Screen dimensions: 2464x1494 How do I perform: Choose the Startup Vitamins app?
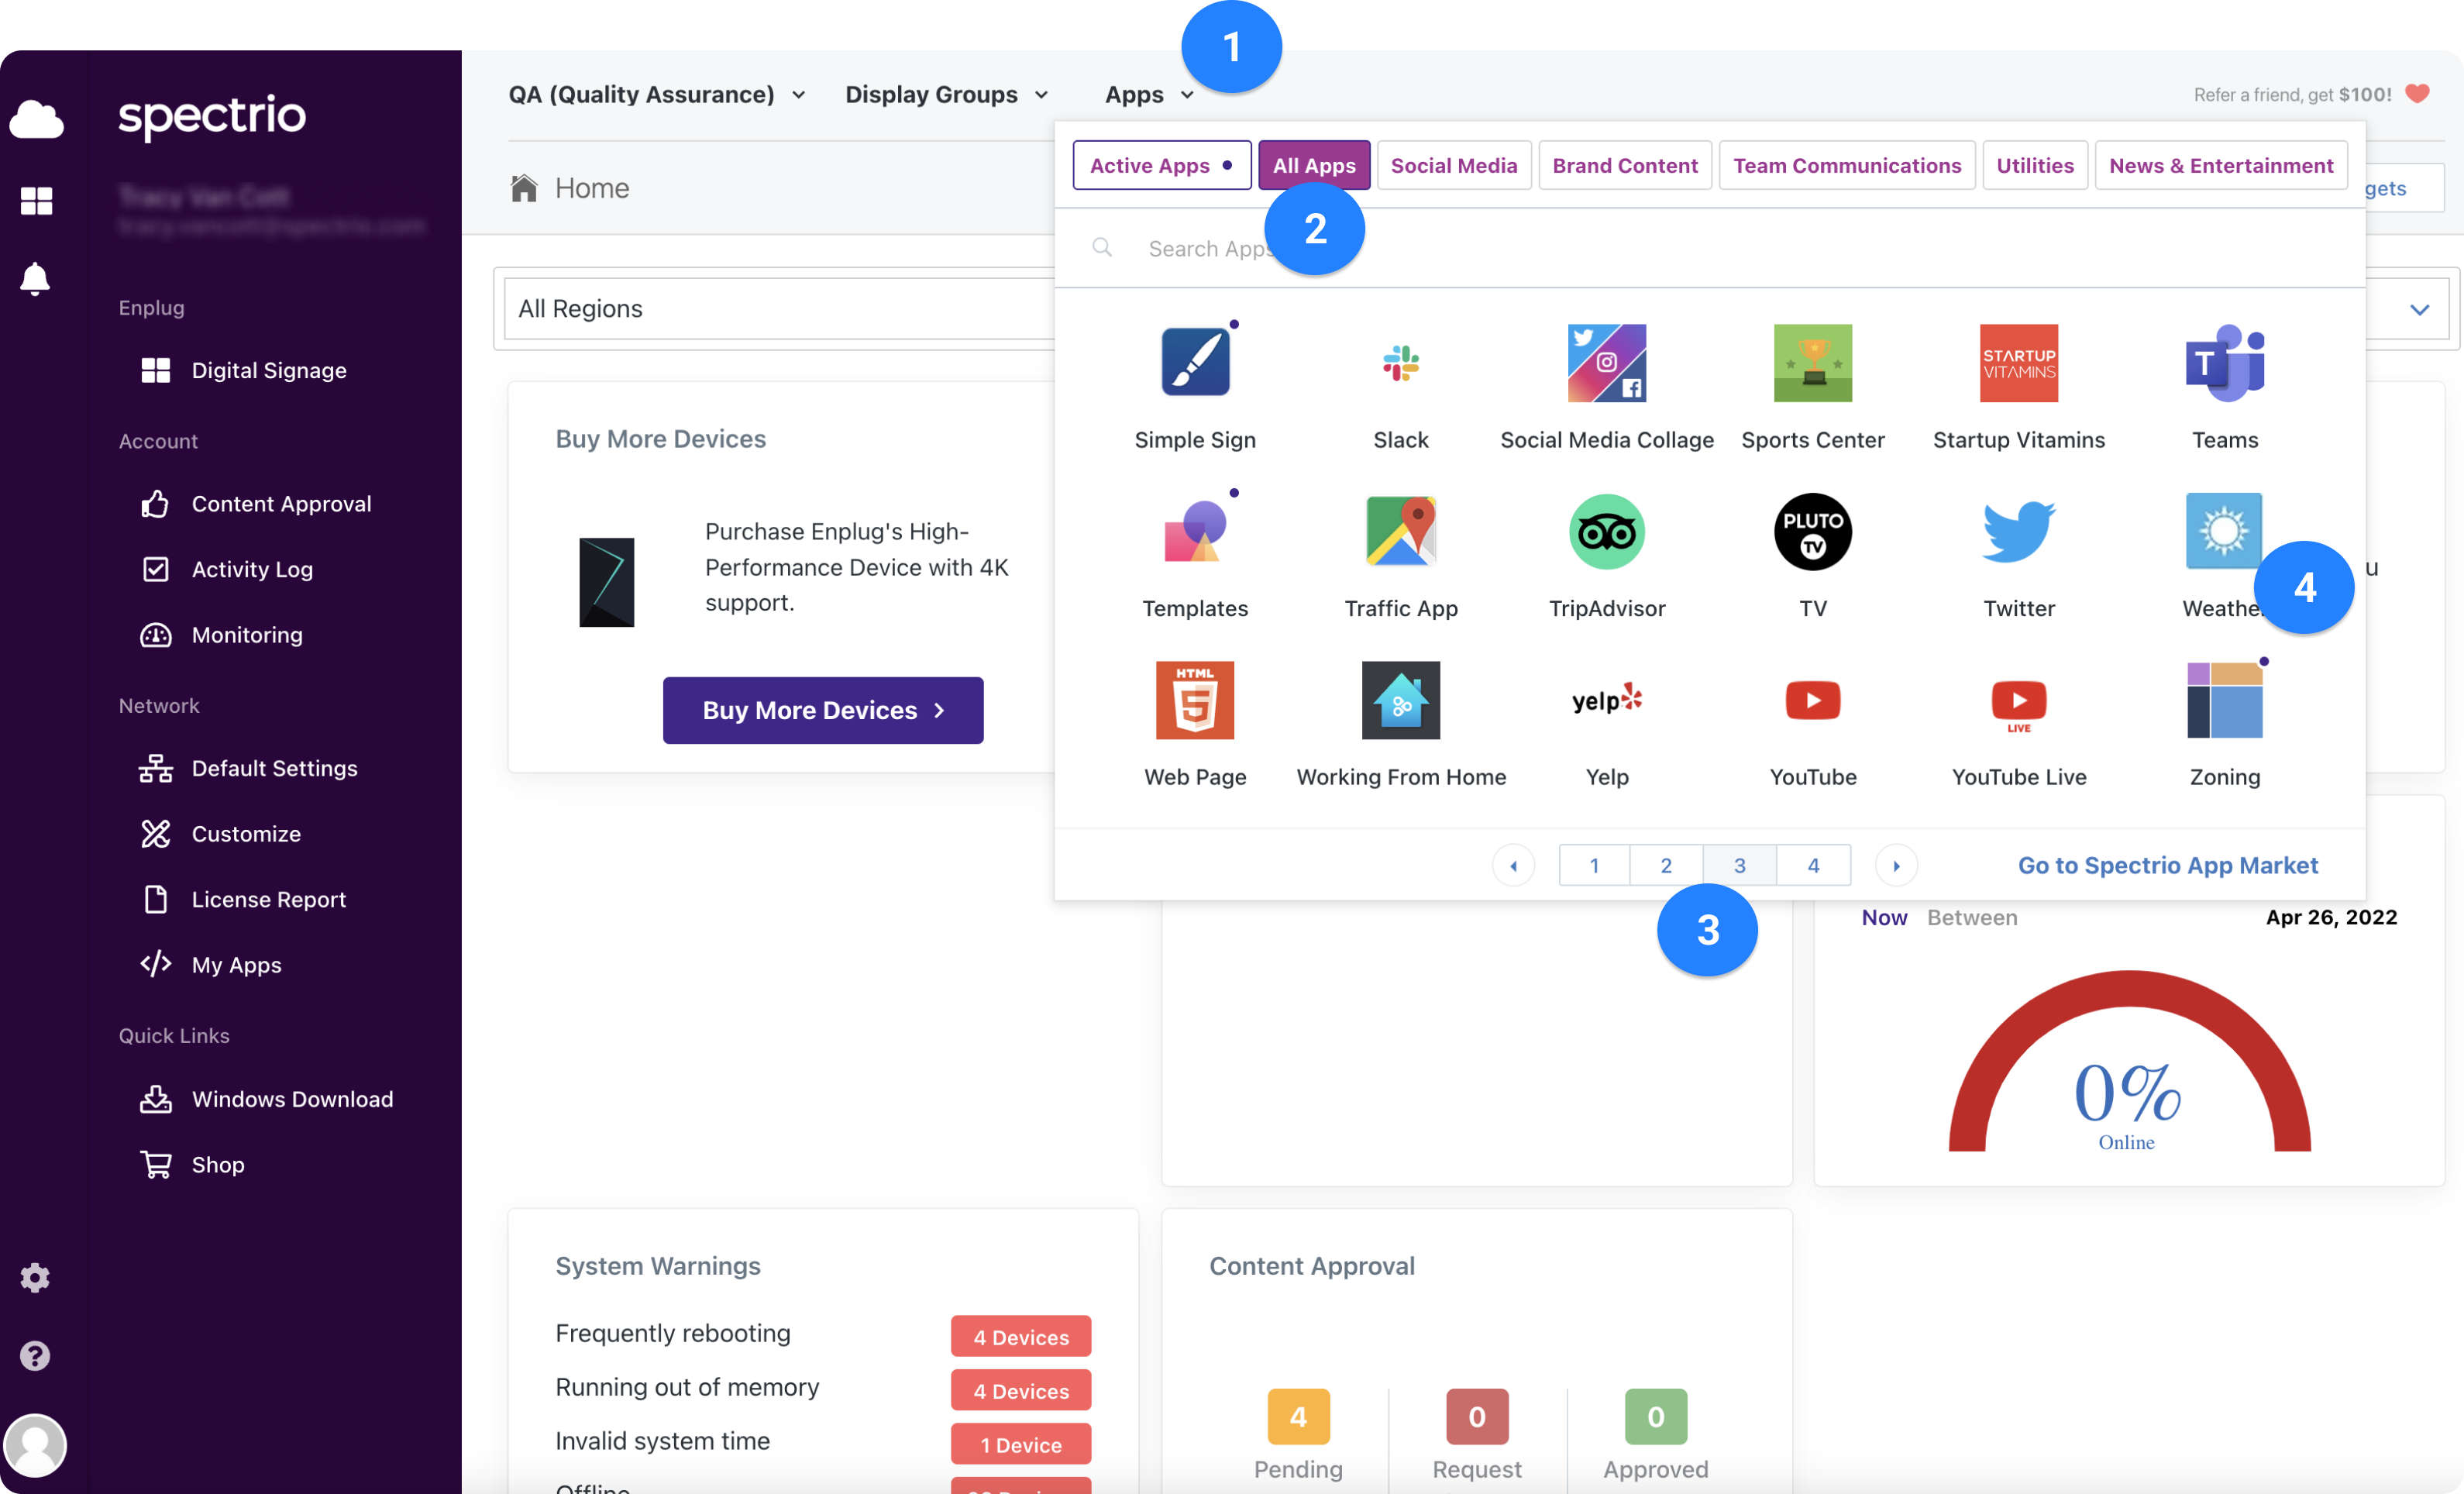(2019, 363)
